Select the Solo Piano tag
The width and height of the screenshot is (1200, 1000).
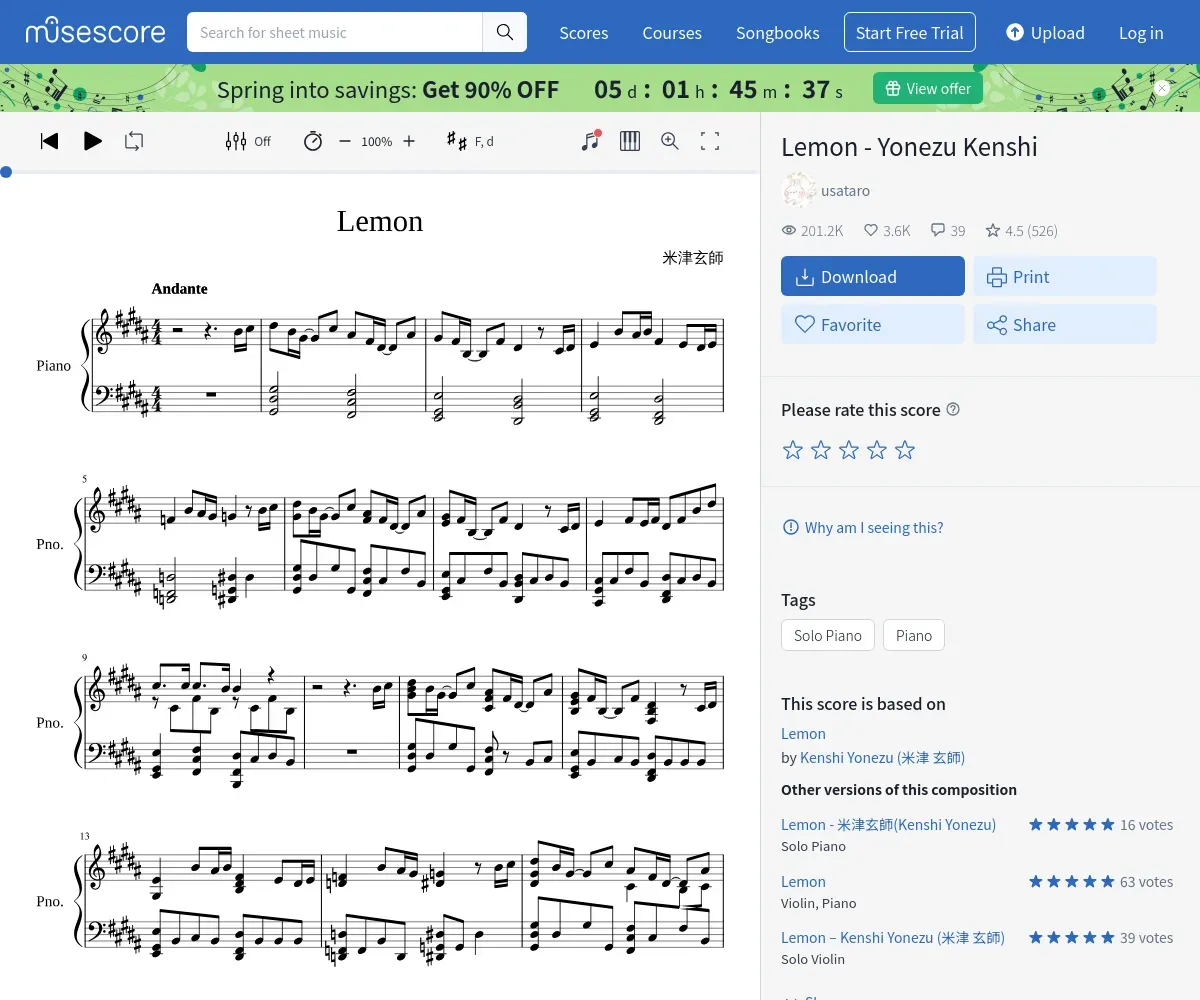coord(828,635)
